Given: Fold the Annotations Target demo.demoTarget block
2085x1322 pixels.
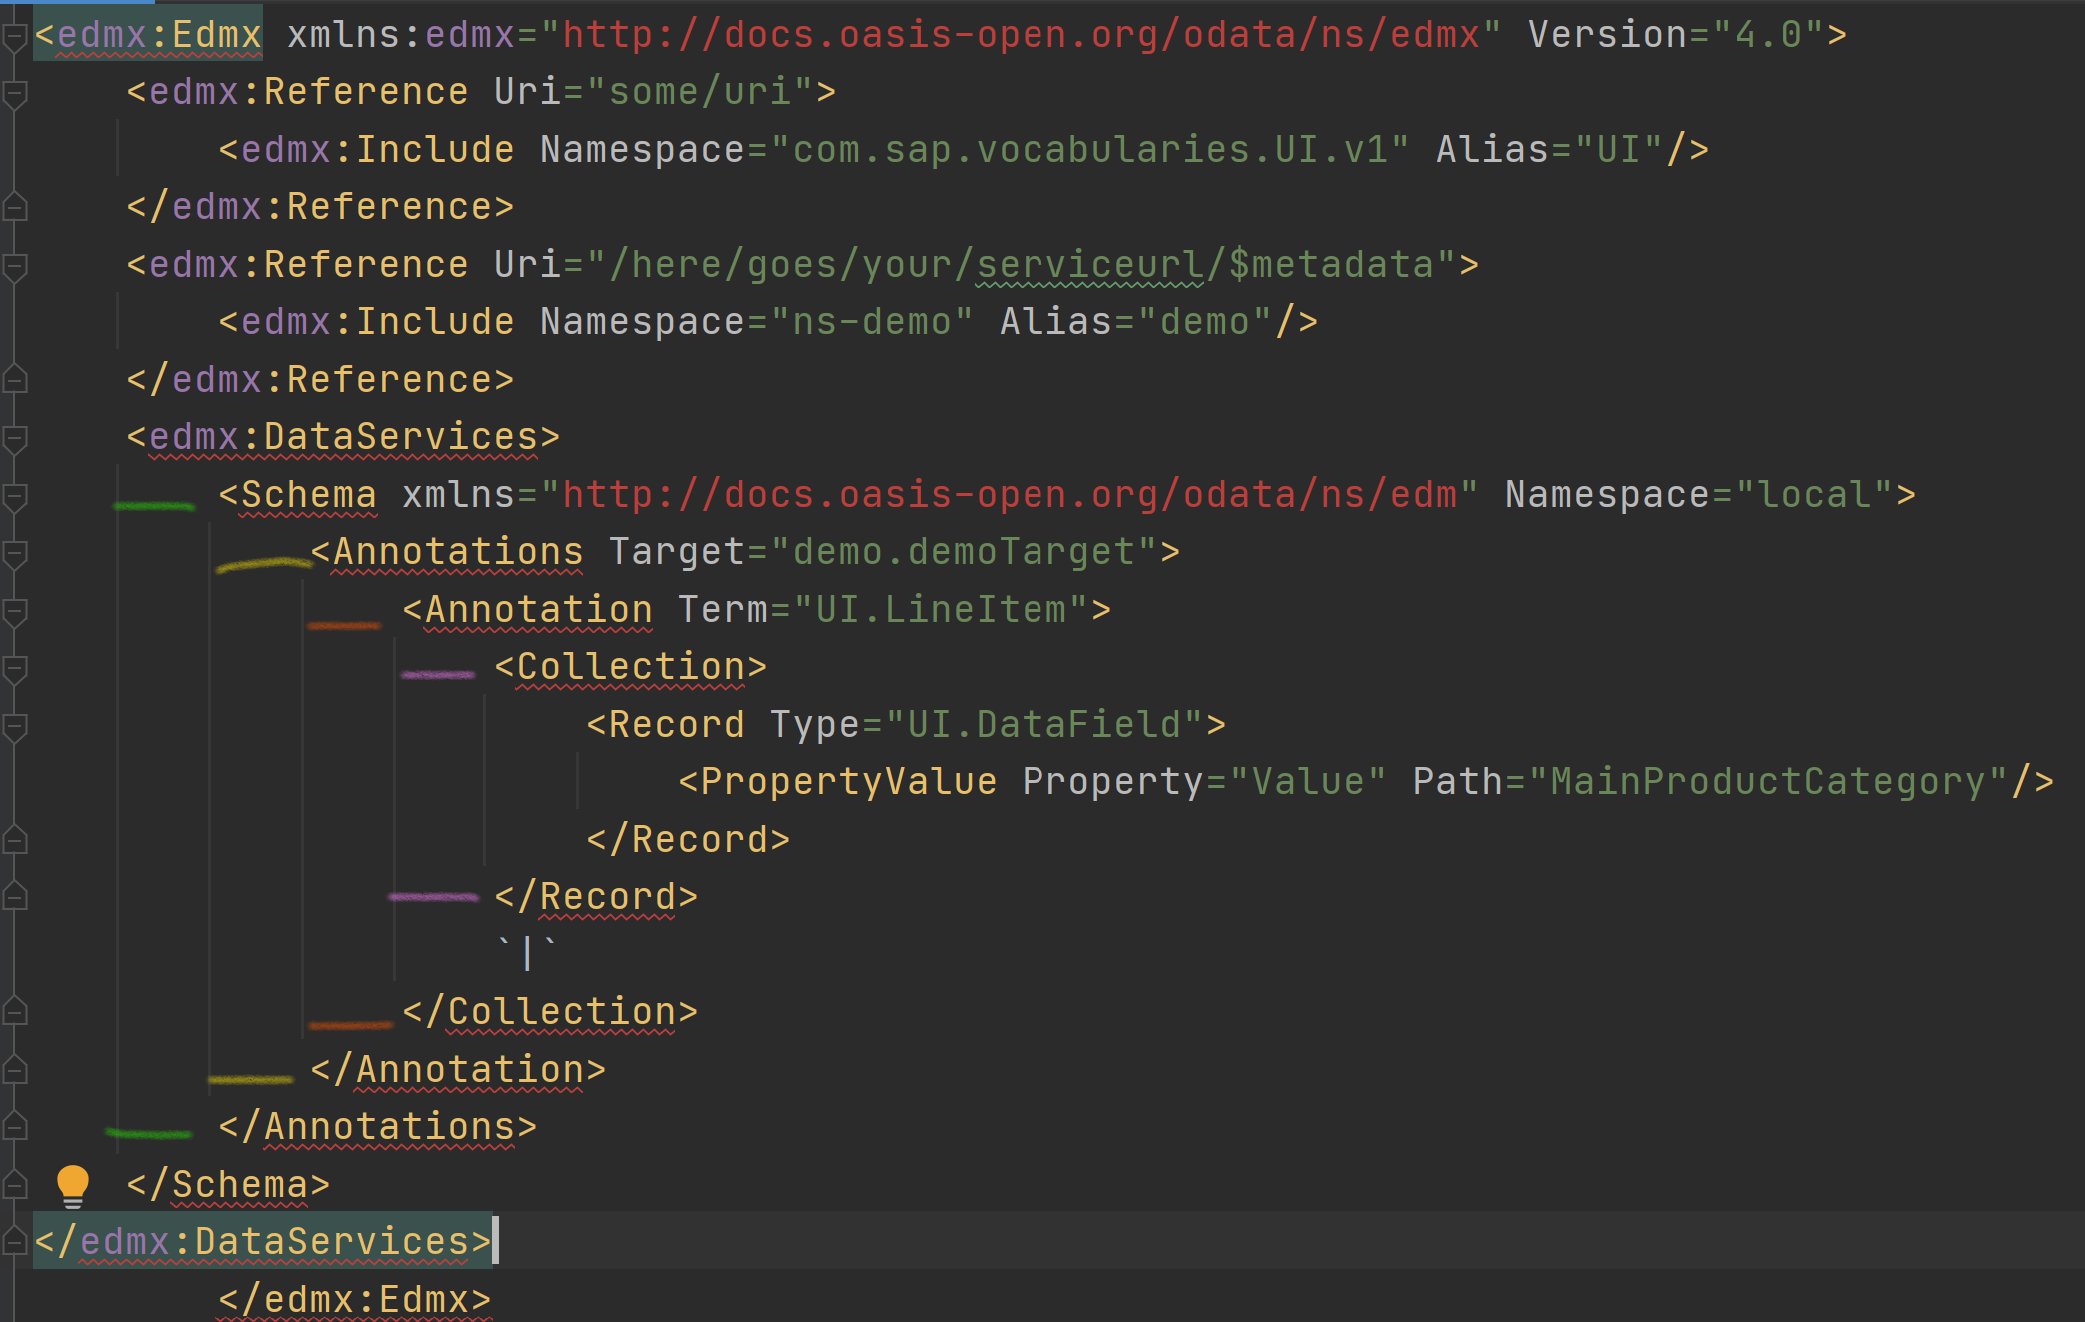Looking at the screenshot, I should point(14,554).
